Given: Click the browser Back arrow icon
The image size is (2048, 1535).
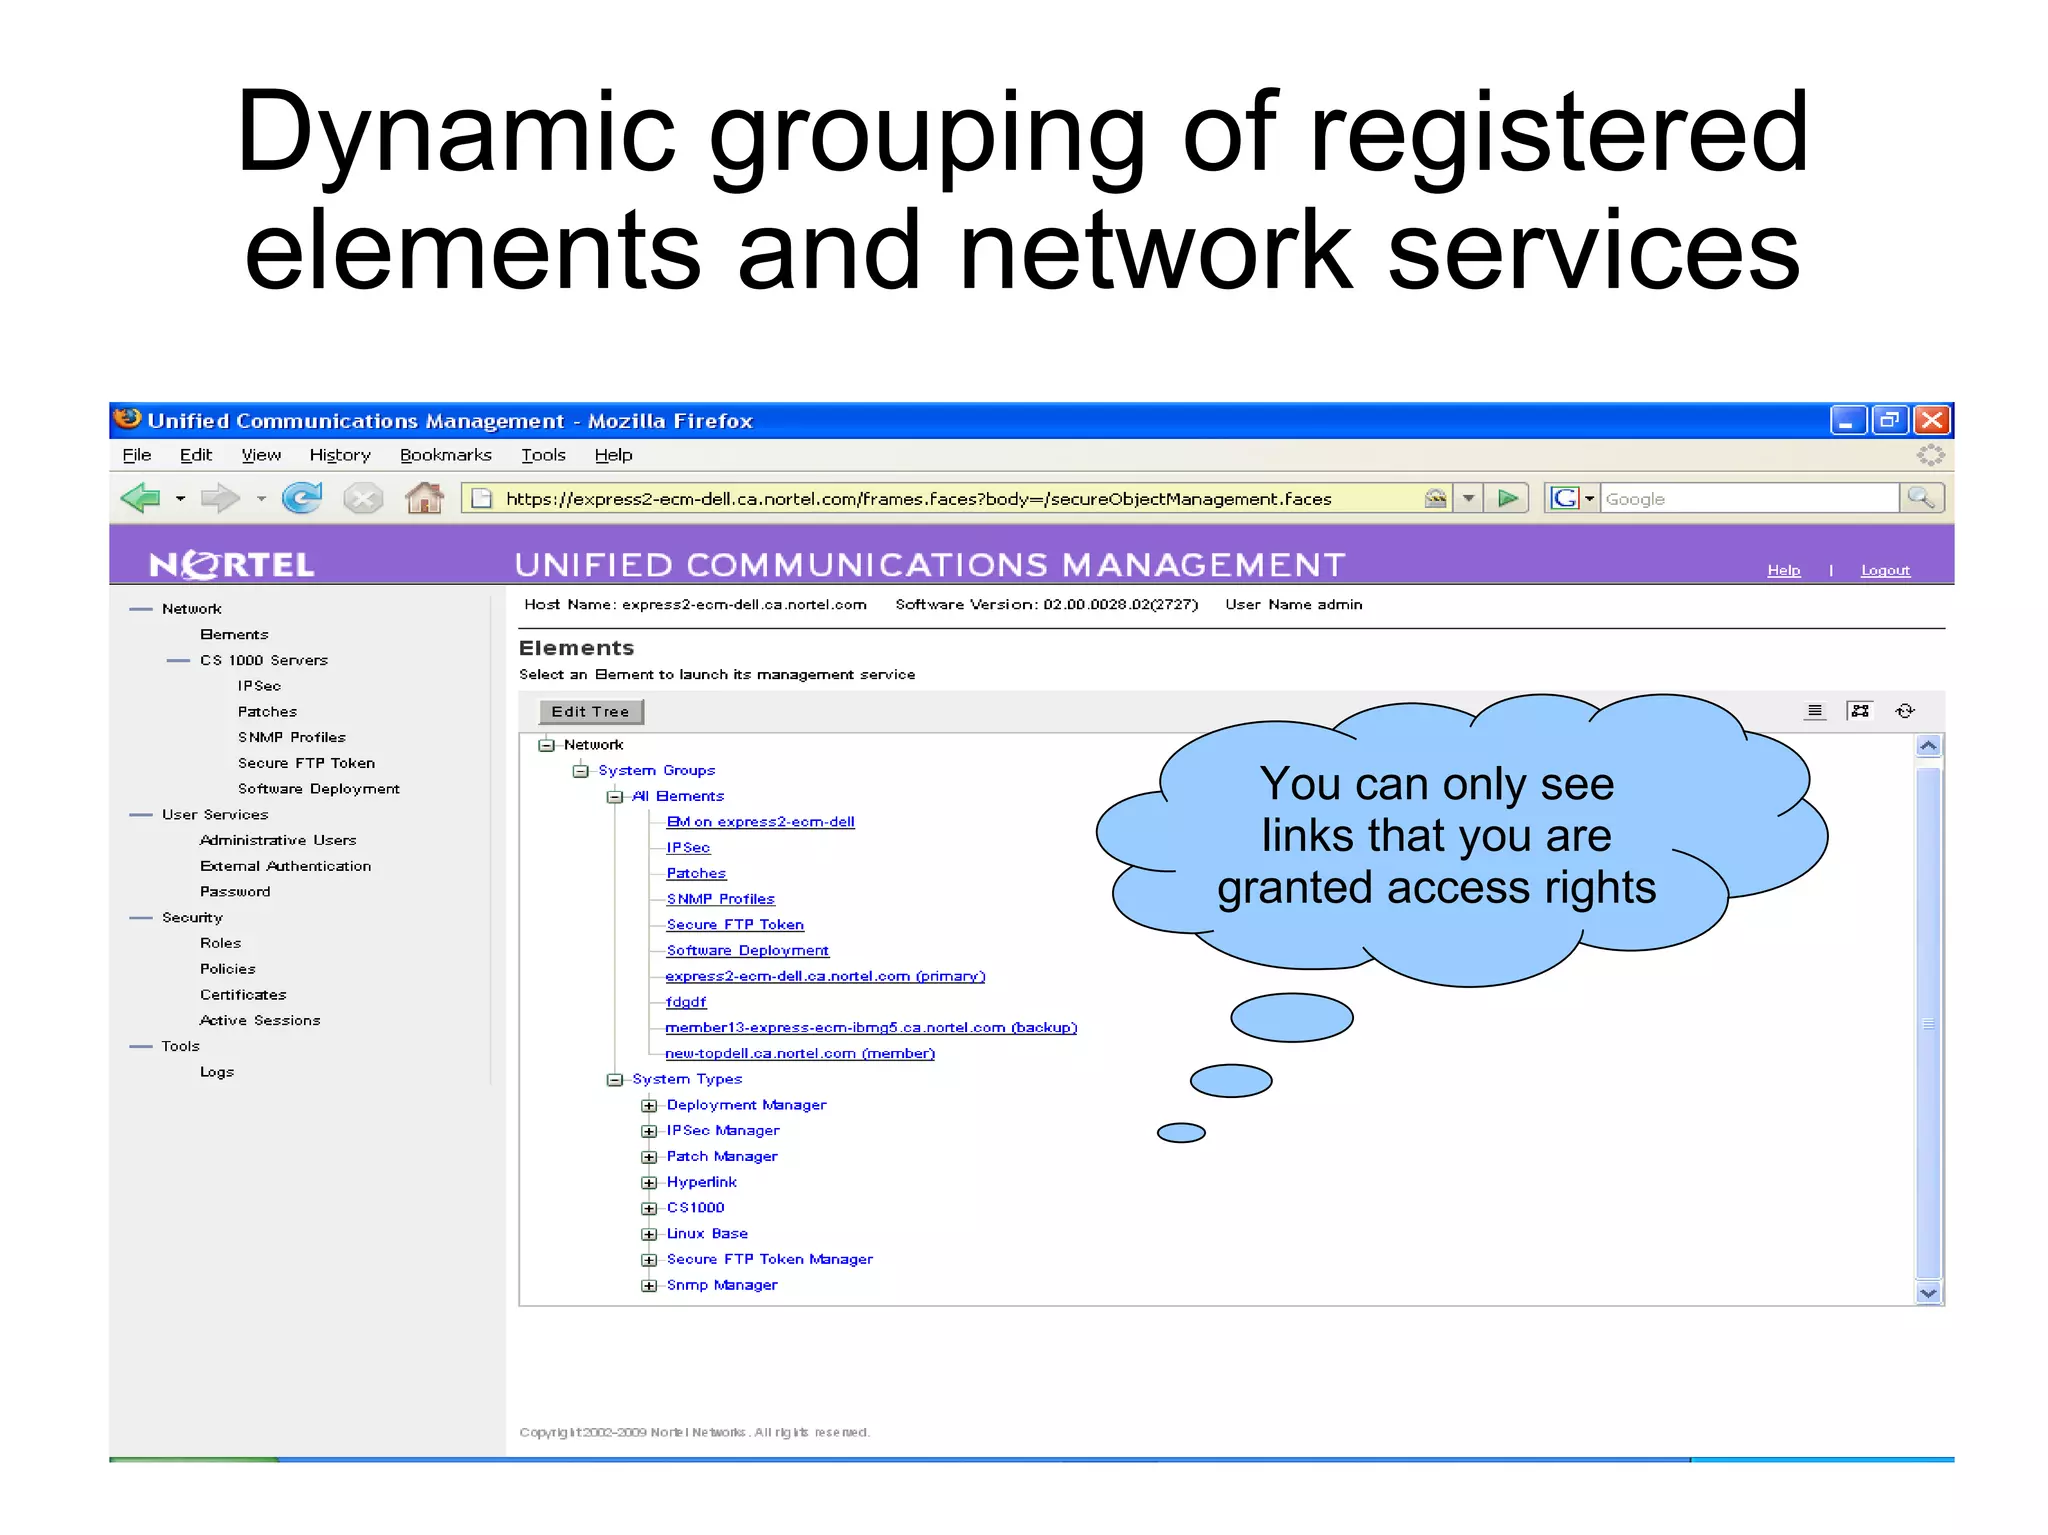Looking at the screenshot, I should (x=141, y=497).
